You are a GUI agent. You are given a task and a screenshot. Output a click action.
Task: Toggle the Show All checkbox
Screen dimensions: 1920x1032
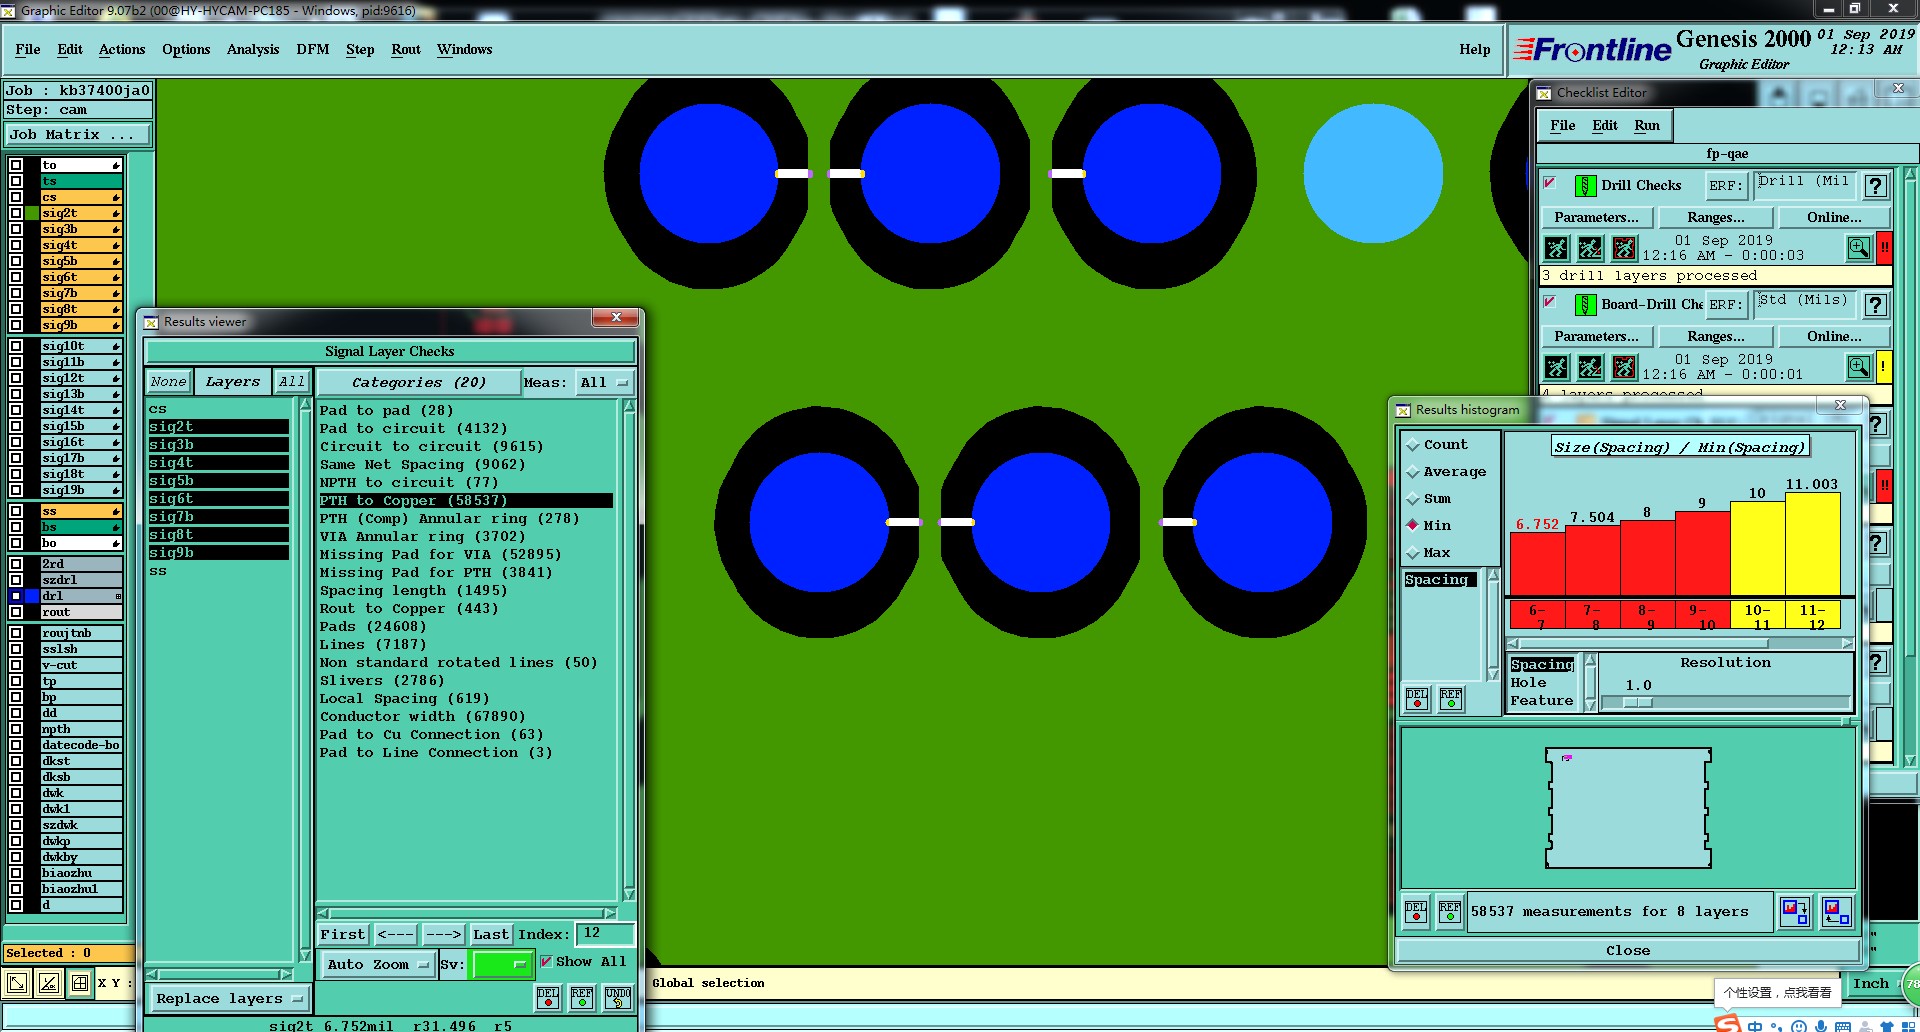(546, 962)
